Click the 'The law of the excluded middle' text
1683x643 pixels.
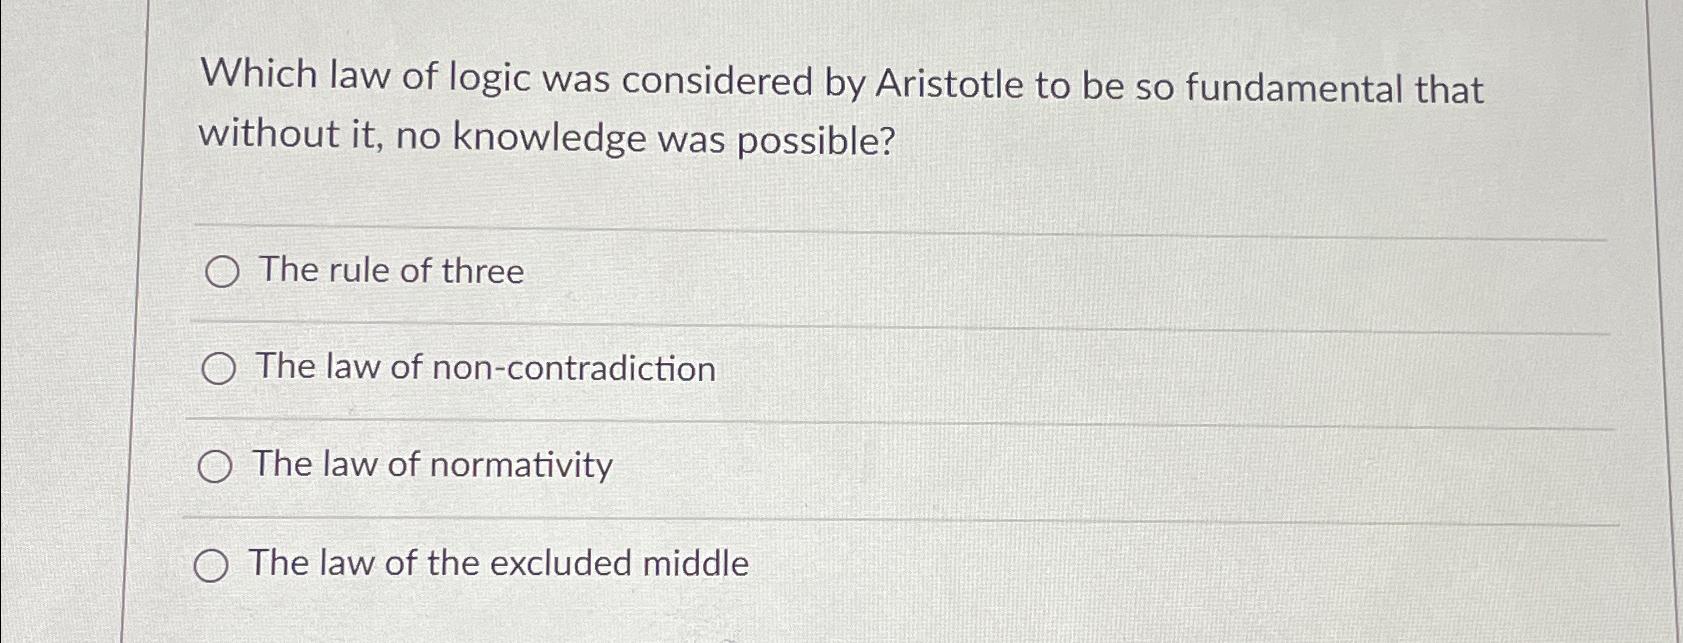tap(498, 564)
